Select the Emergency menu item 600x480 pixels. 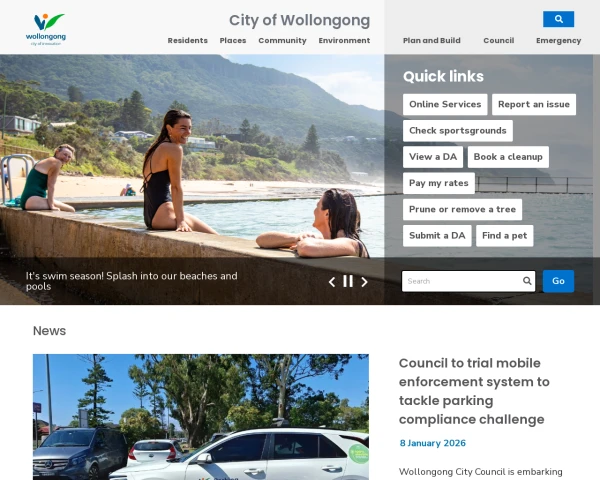coord(558,41)
